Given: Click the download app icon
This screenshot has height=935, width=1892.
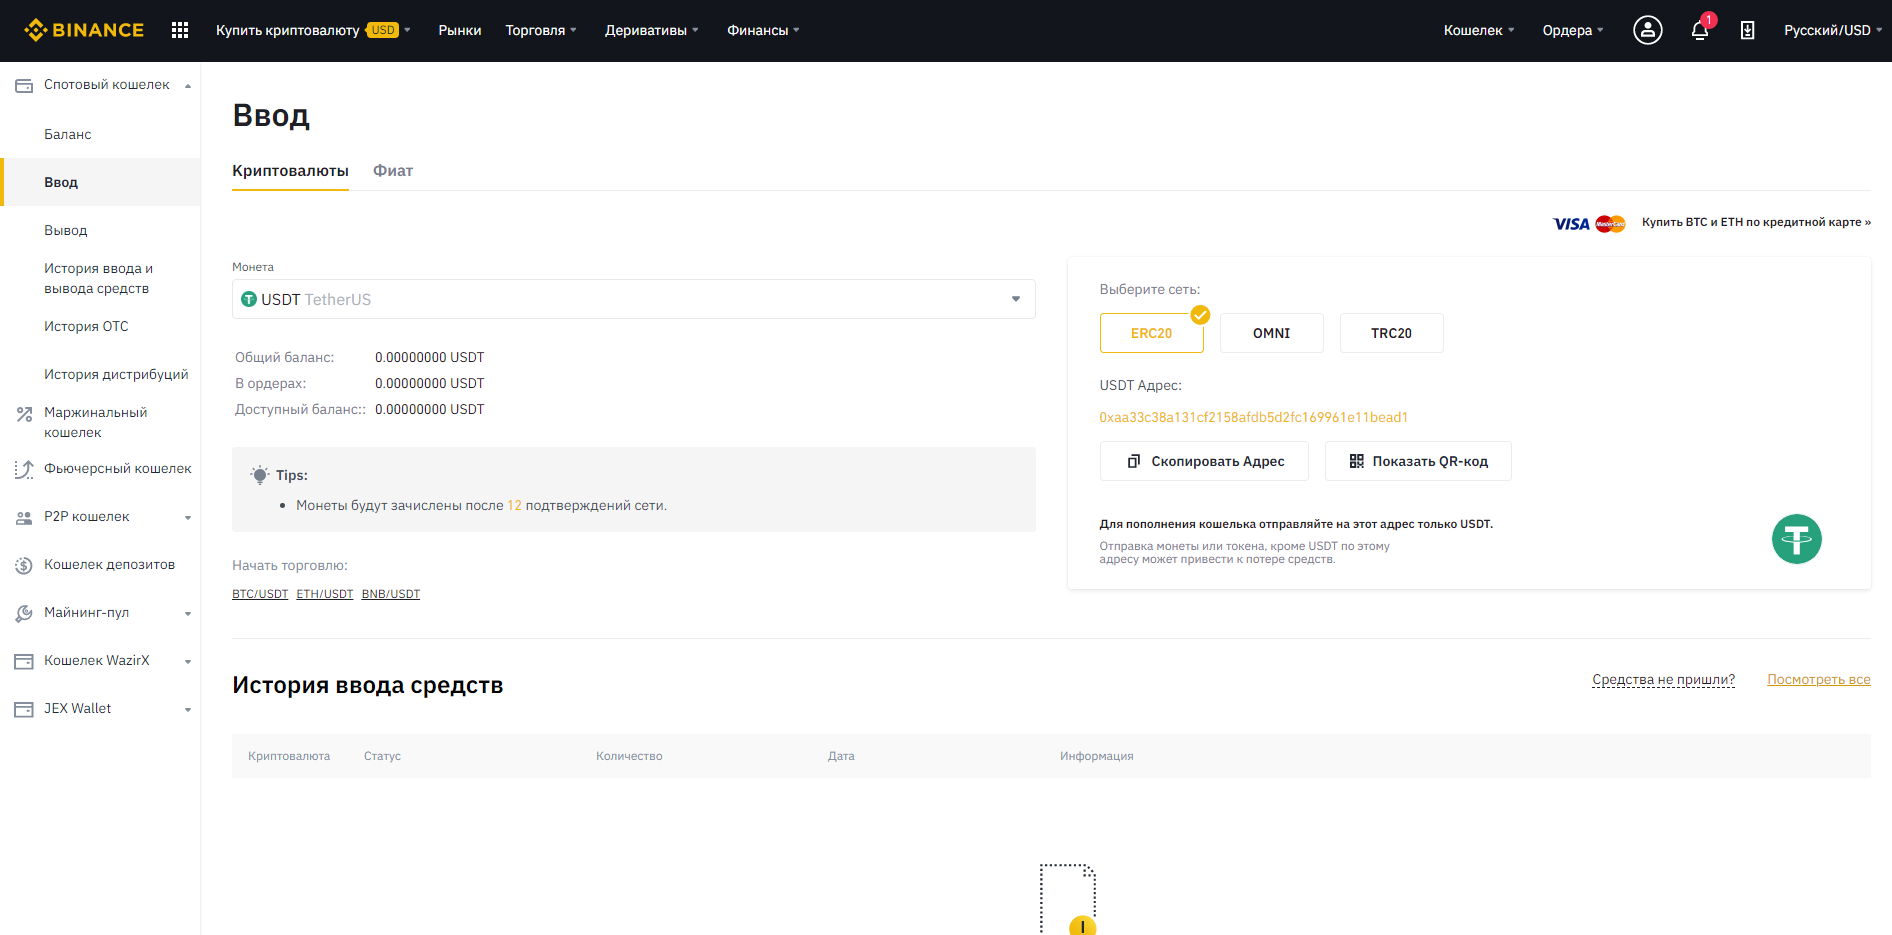Looking at the screenshot, I should click(1747, 30).
